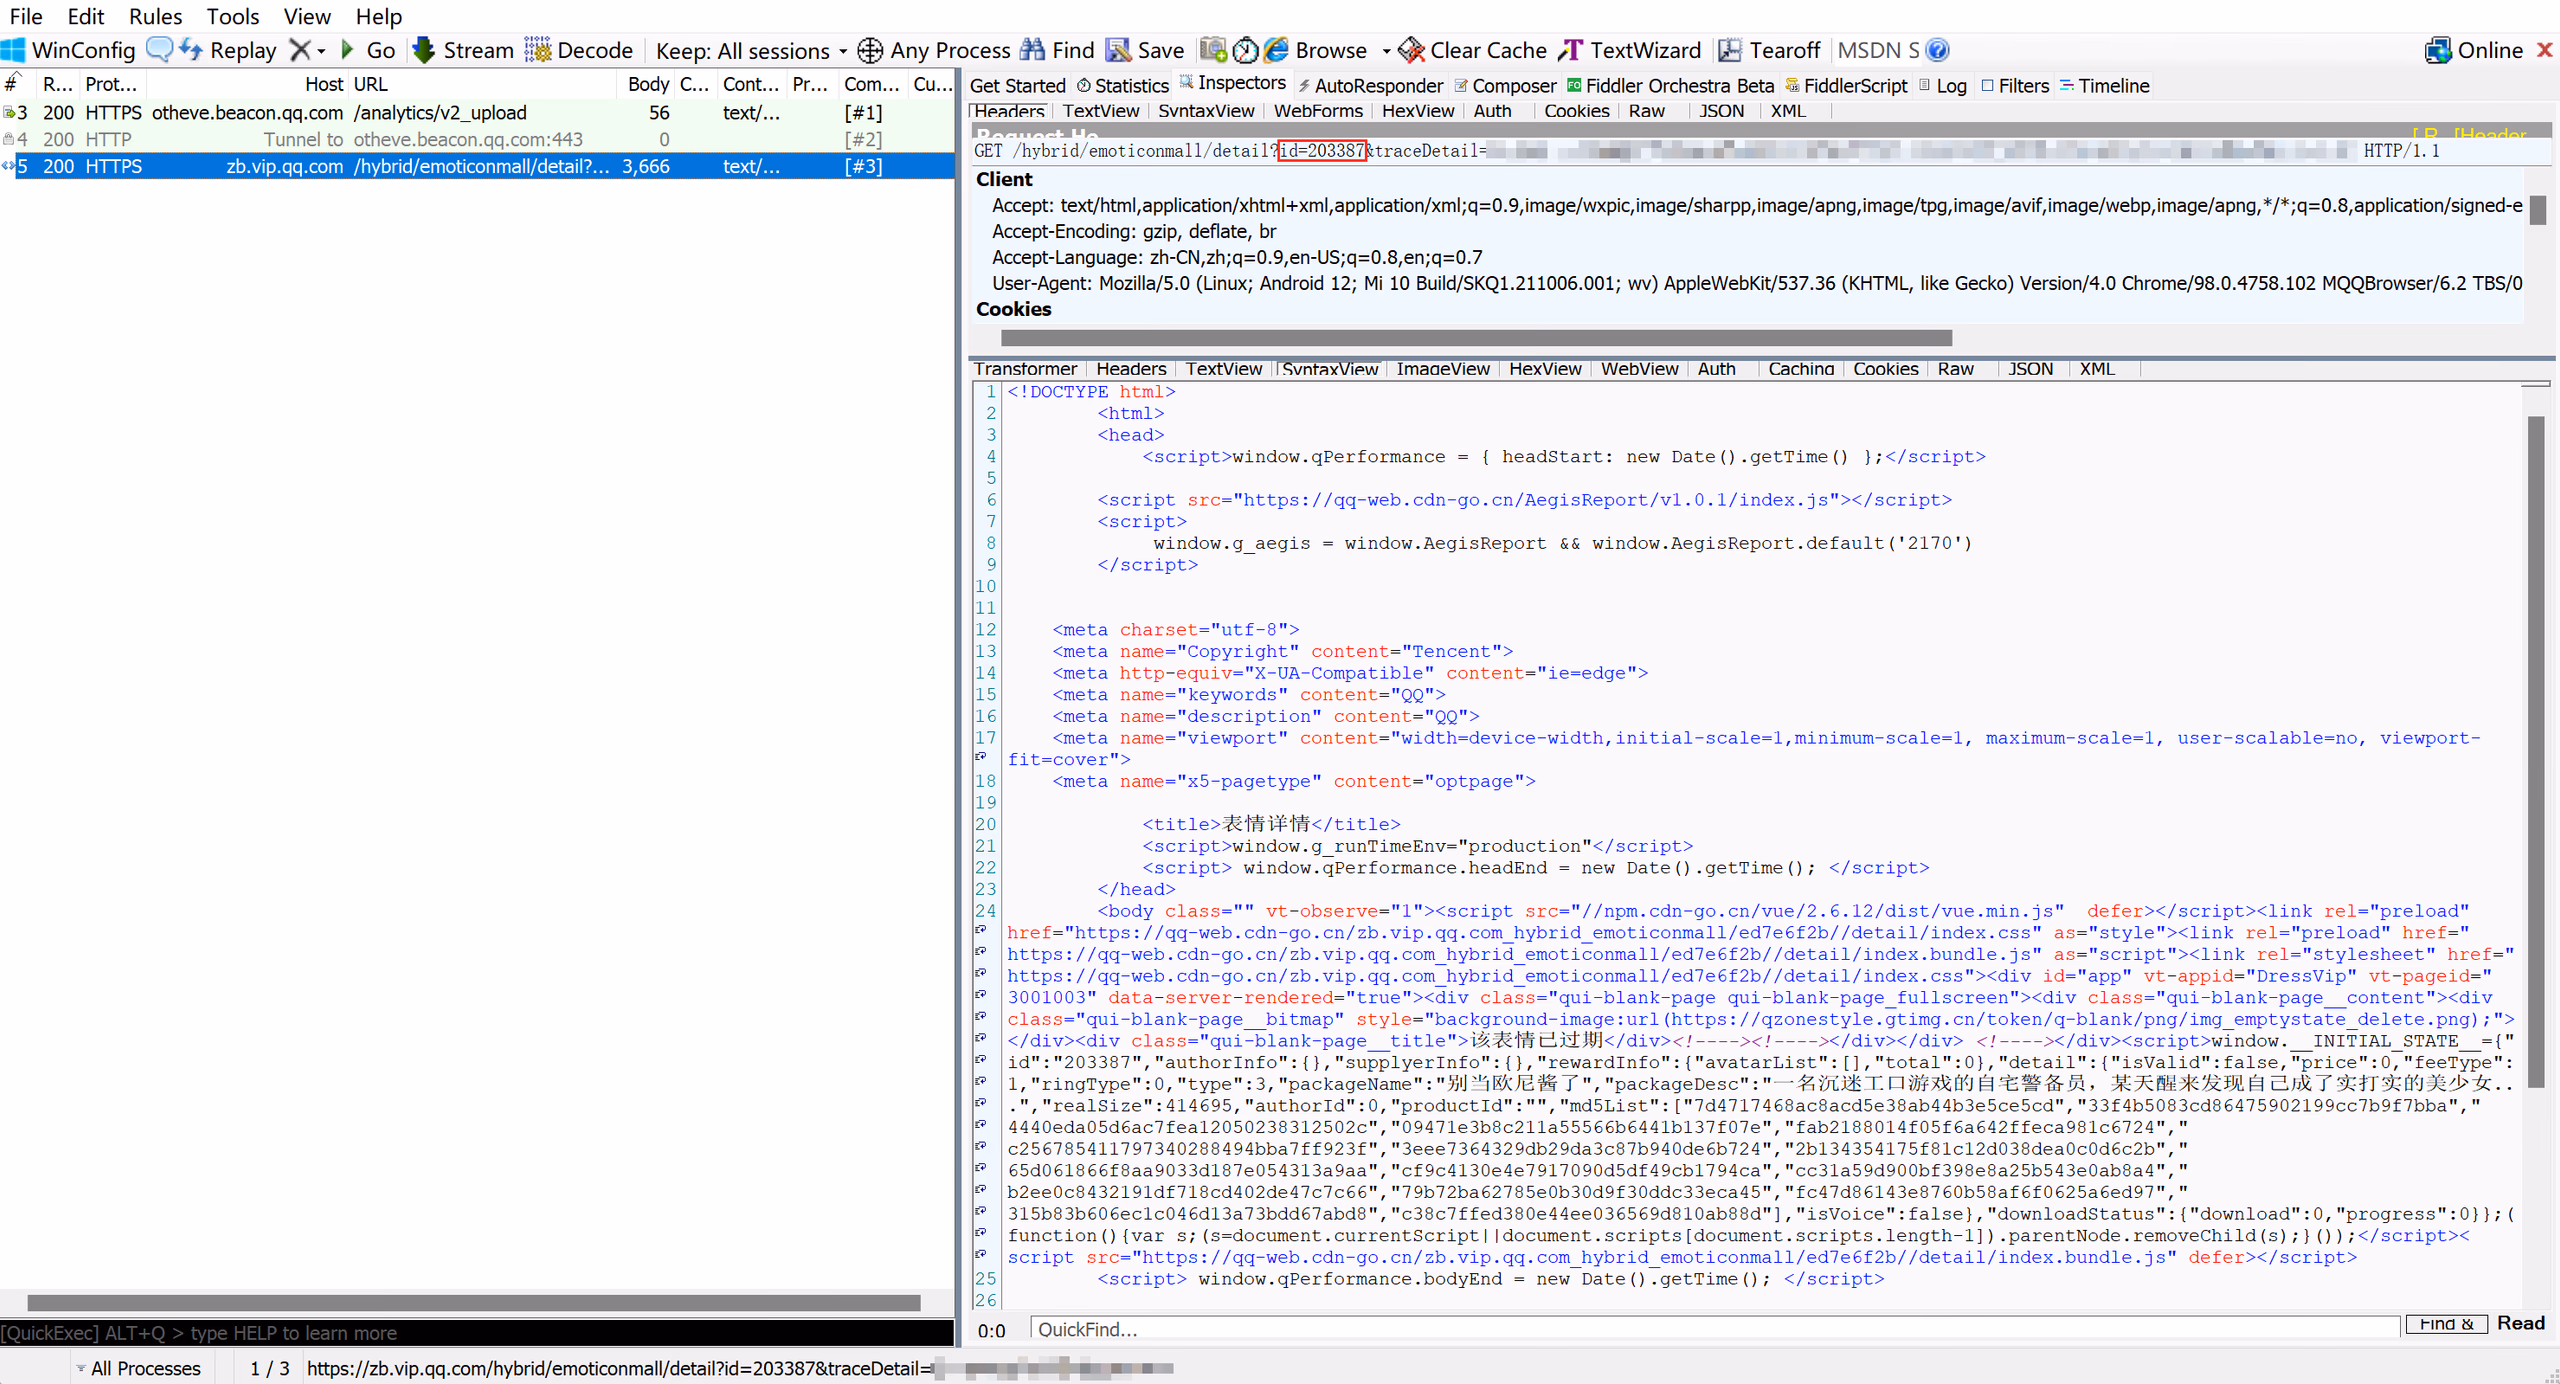The image size is (2560, 1384).
Task: Click the Find & button
Action: click(x=2446, y=1324)
